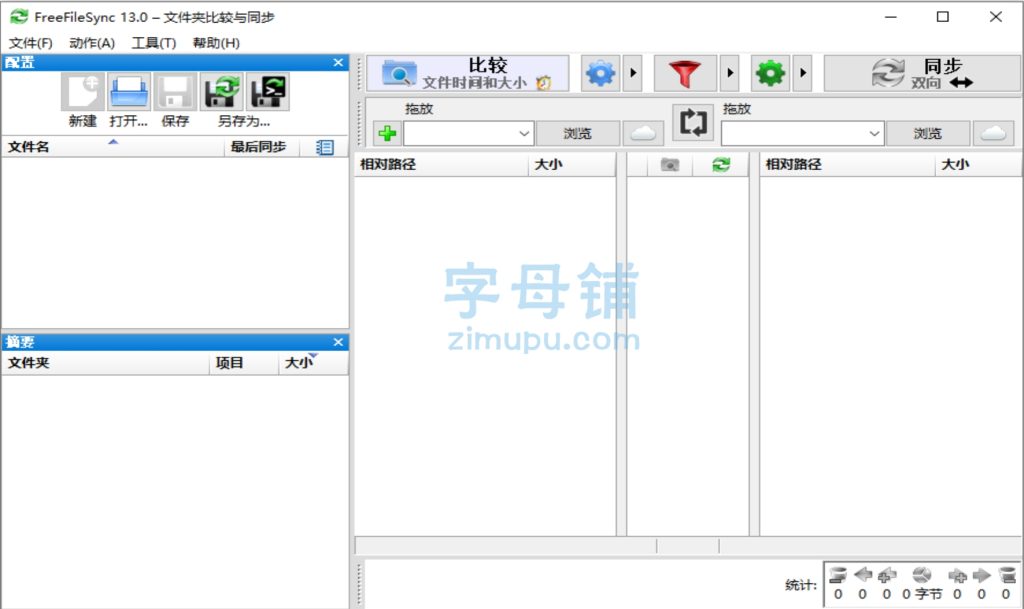Select right cloud storage access
Screen dimensions: 1024x609
click(994, 134)
